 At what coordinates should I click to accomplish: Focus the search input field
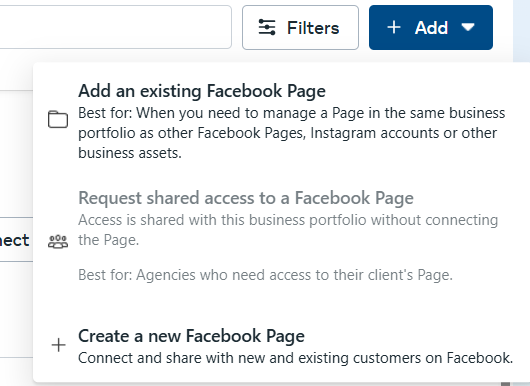tap(116, 27)
